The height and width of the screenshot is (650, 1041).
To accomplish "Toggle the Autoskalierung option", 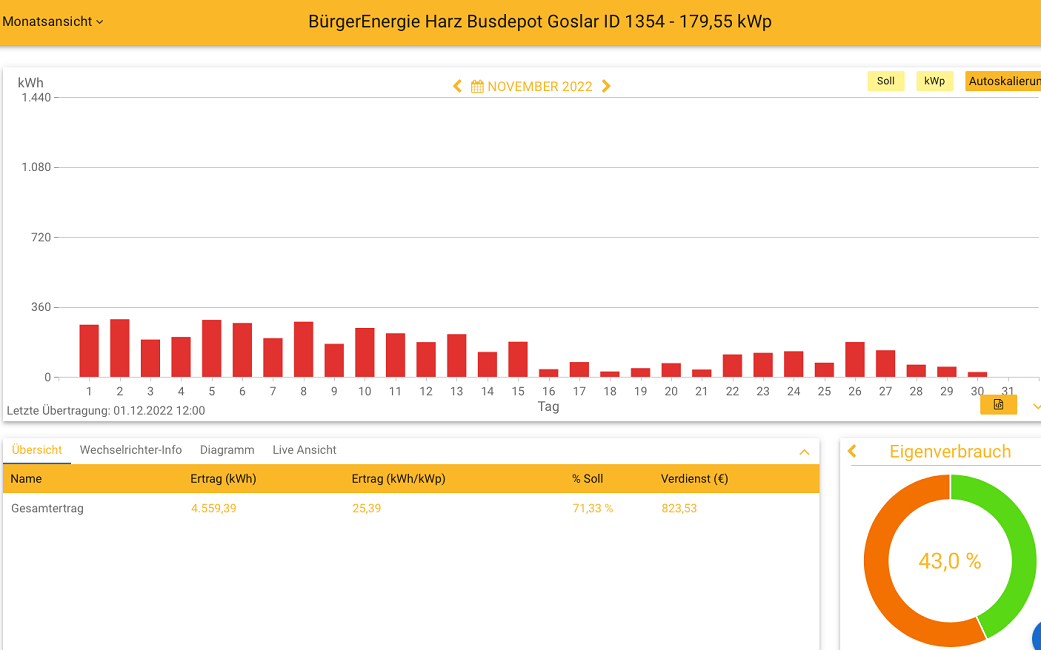I will [x=1002, y=81].
